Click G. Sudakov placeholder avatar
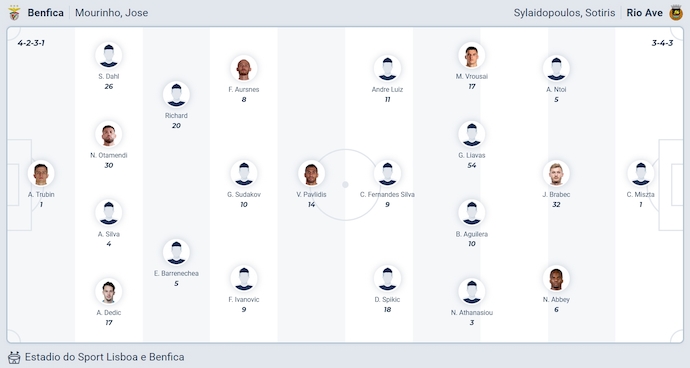The height and width of the screenshot is (368, 690). coord(244,173)
